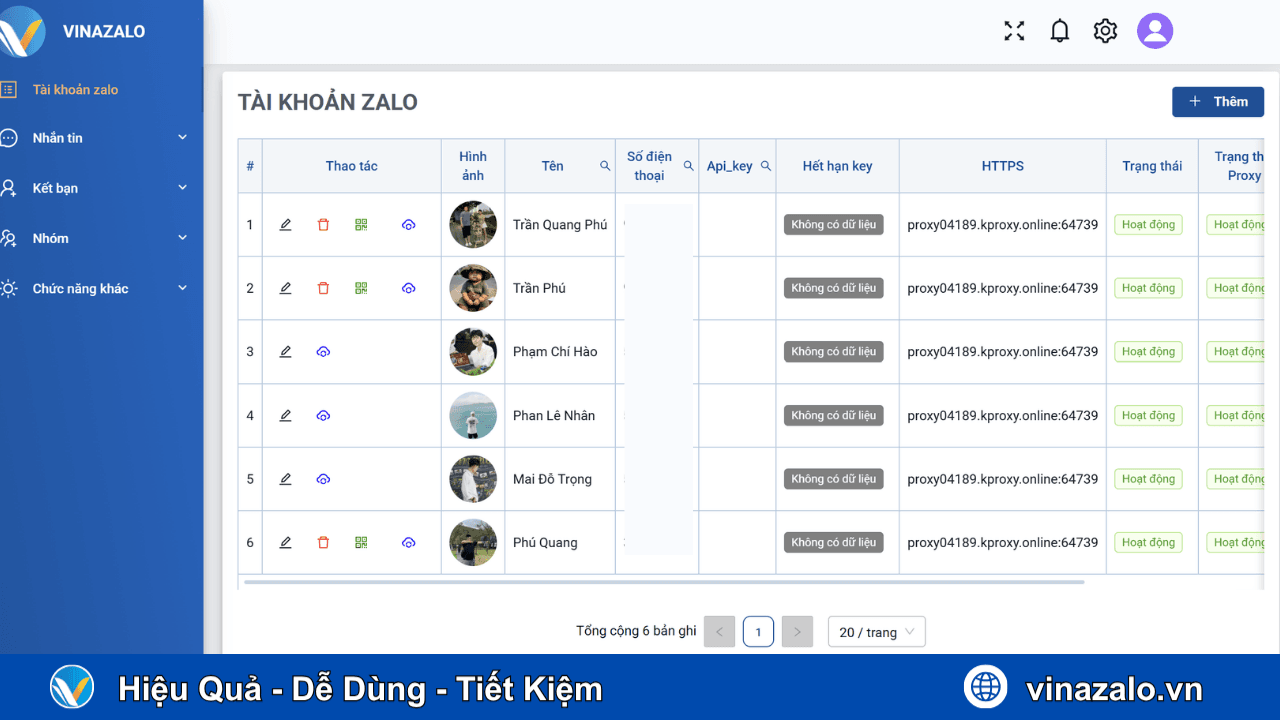Edit the Mai Đỗ Trọng account
The image size is (1280, 720).
(x=285, y=479)
